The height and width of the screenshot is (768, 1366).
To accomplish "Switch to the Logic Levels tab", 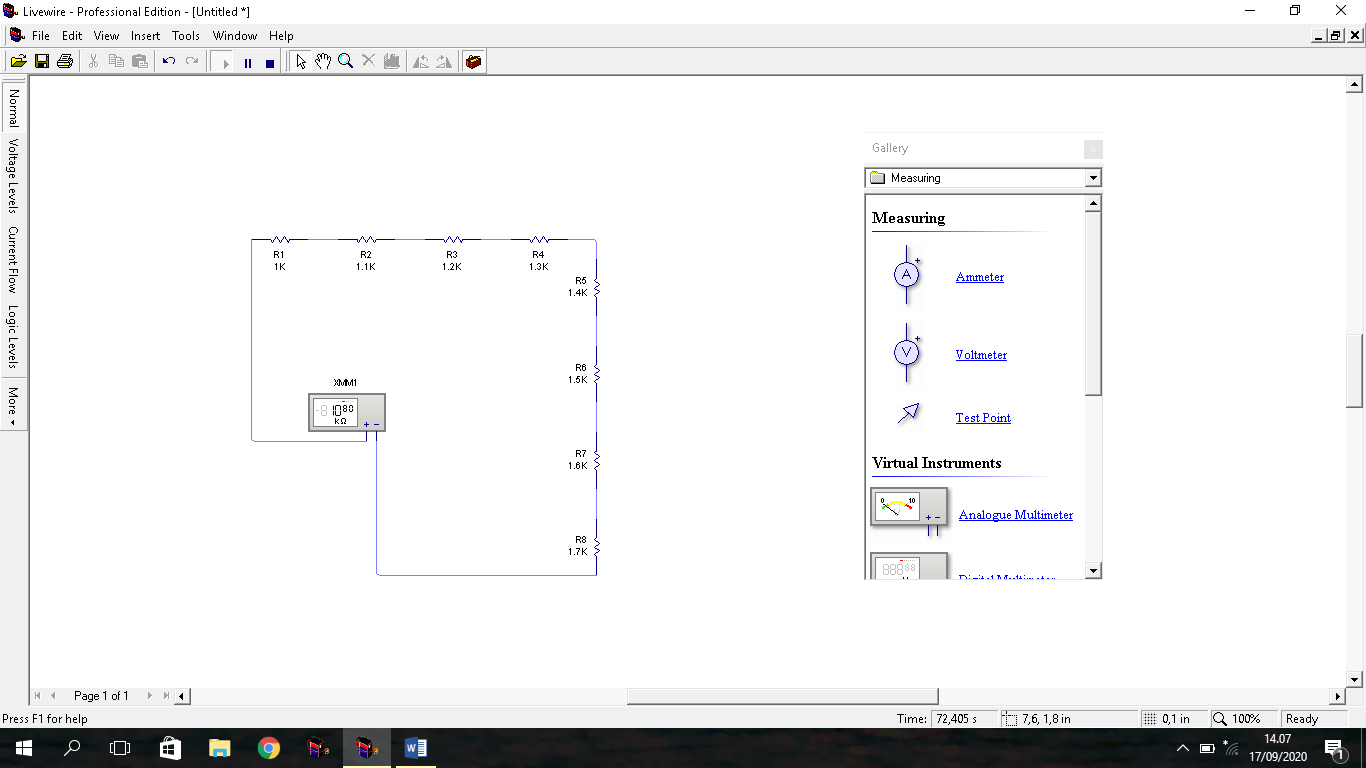I will [x=13, y=337].
